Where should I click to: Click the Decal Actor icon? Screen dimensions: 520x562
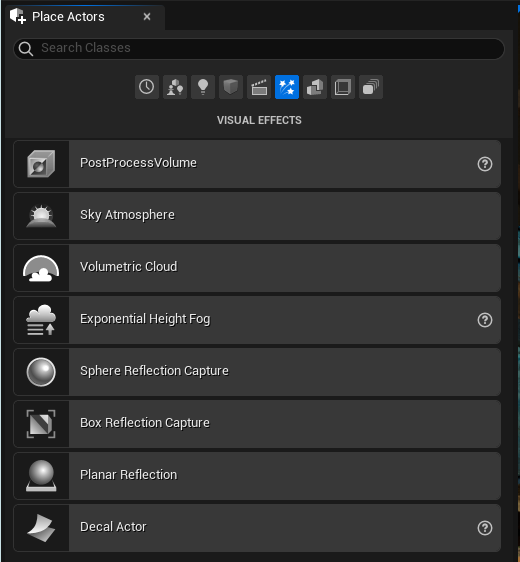41,528
